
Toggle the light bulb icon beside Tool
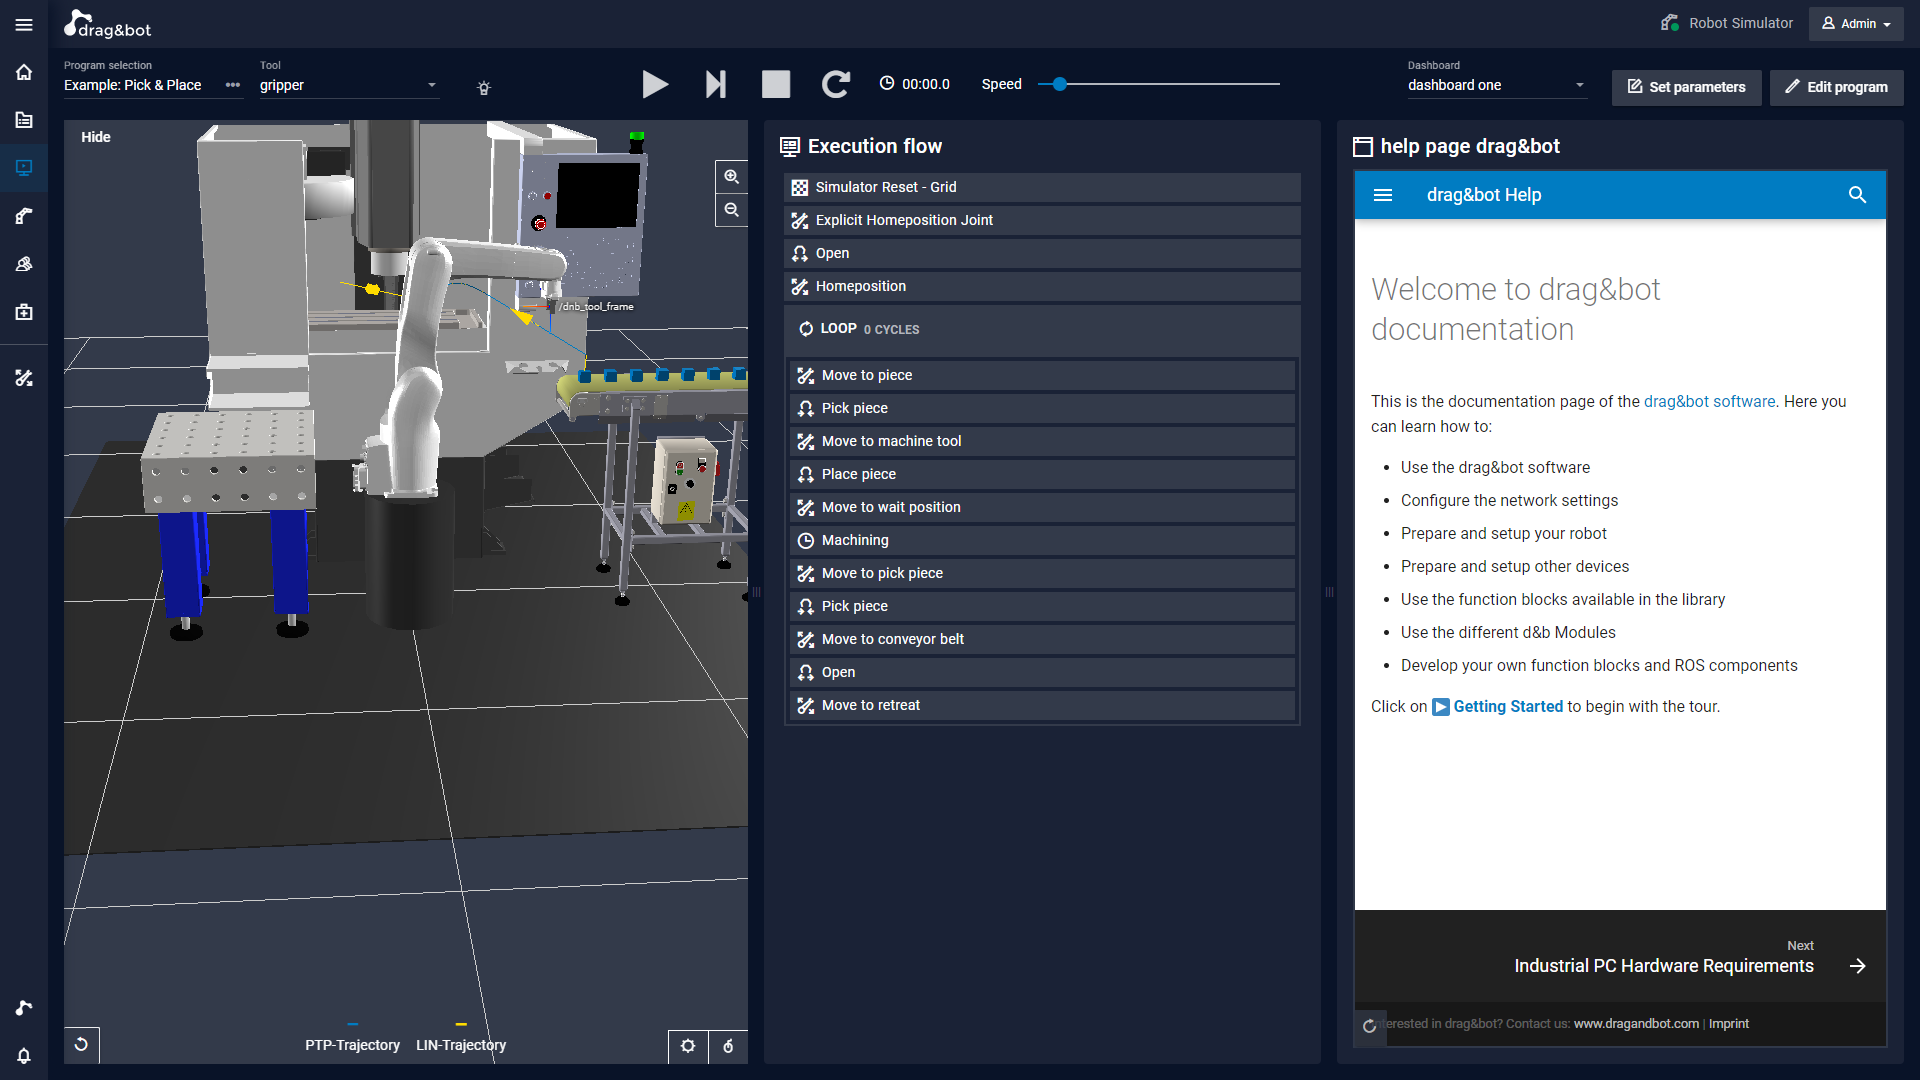484,88
